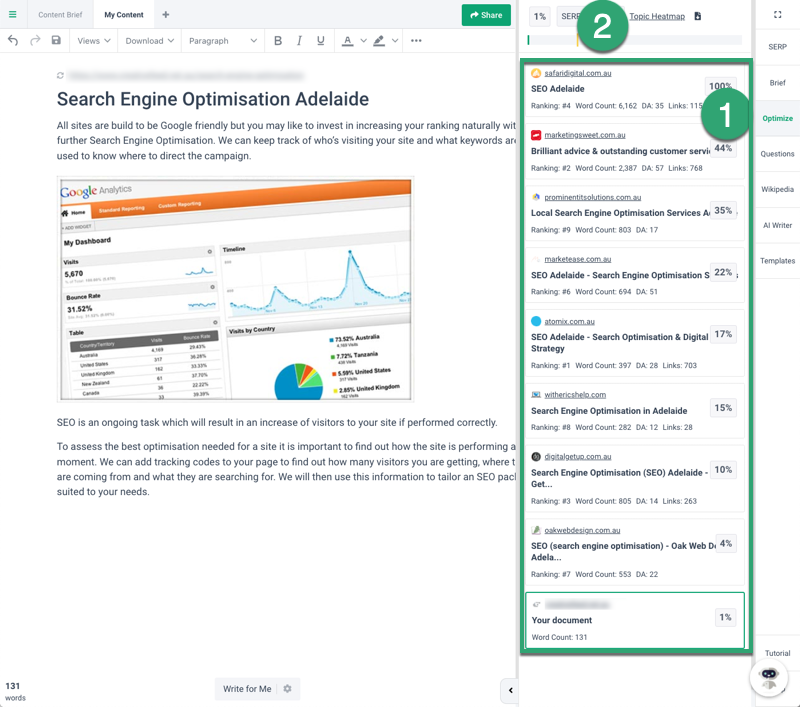Collapse the side panel with the arrow button

510,690
